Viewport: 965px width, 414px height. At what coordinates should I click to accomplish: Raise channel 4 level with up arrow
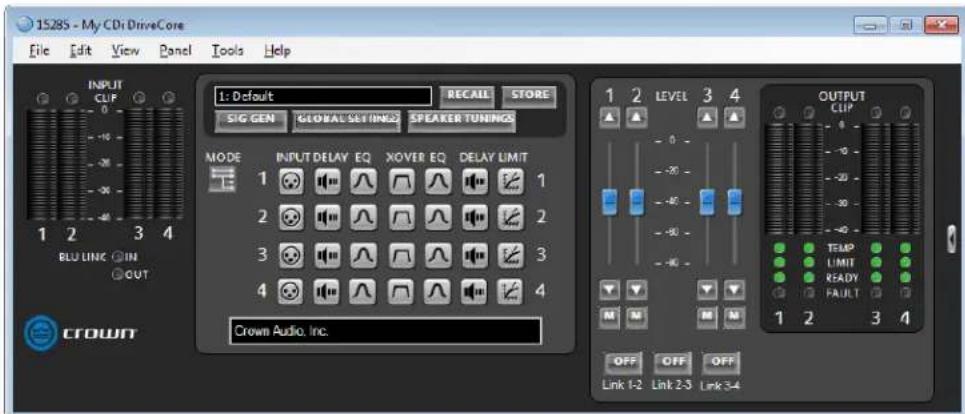(x=734, y=117)
